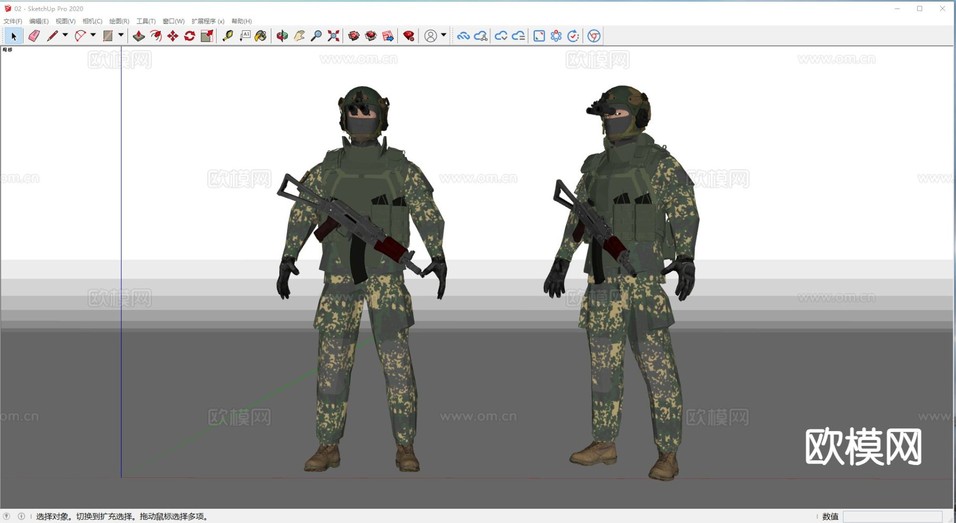The width and height of the screenshot is (956, 523).
Task: Click the round Chrome-like icon in toolbar
Action: click(594, 36)
